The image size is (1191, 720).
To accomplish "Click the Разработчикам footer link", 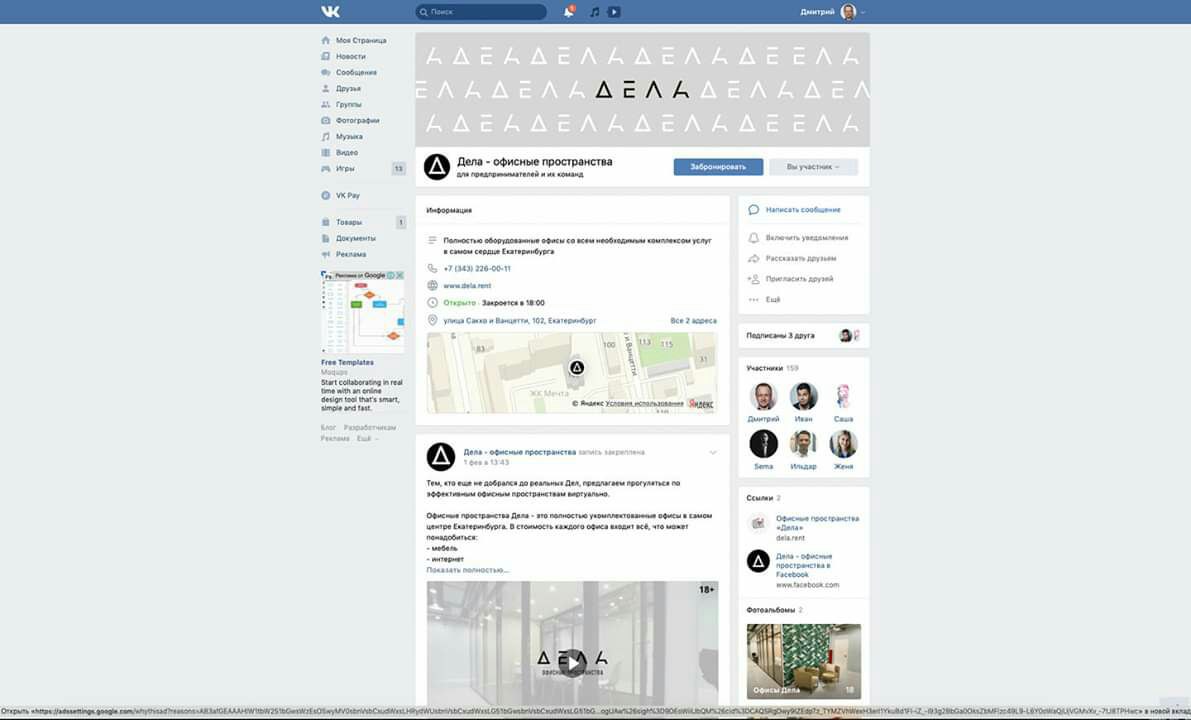I will coord(370,428).
